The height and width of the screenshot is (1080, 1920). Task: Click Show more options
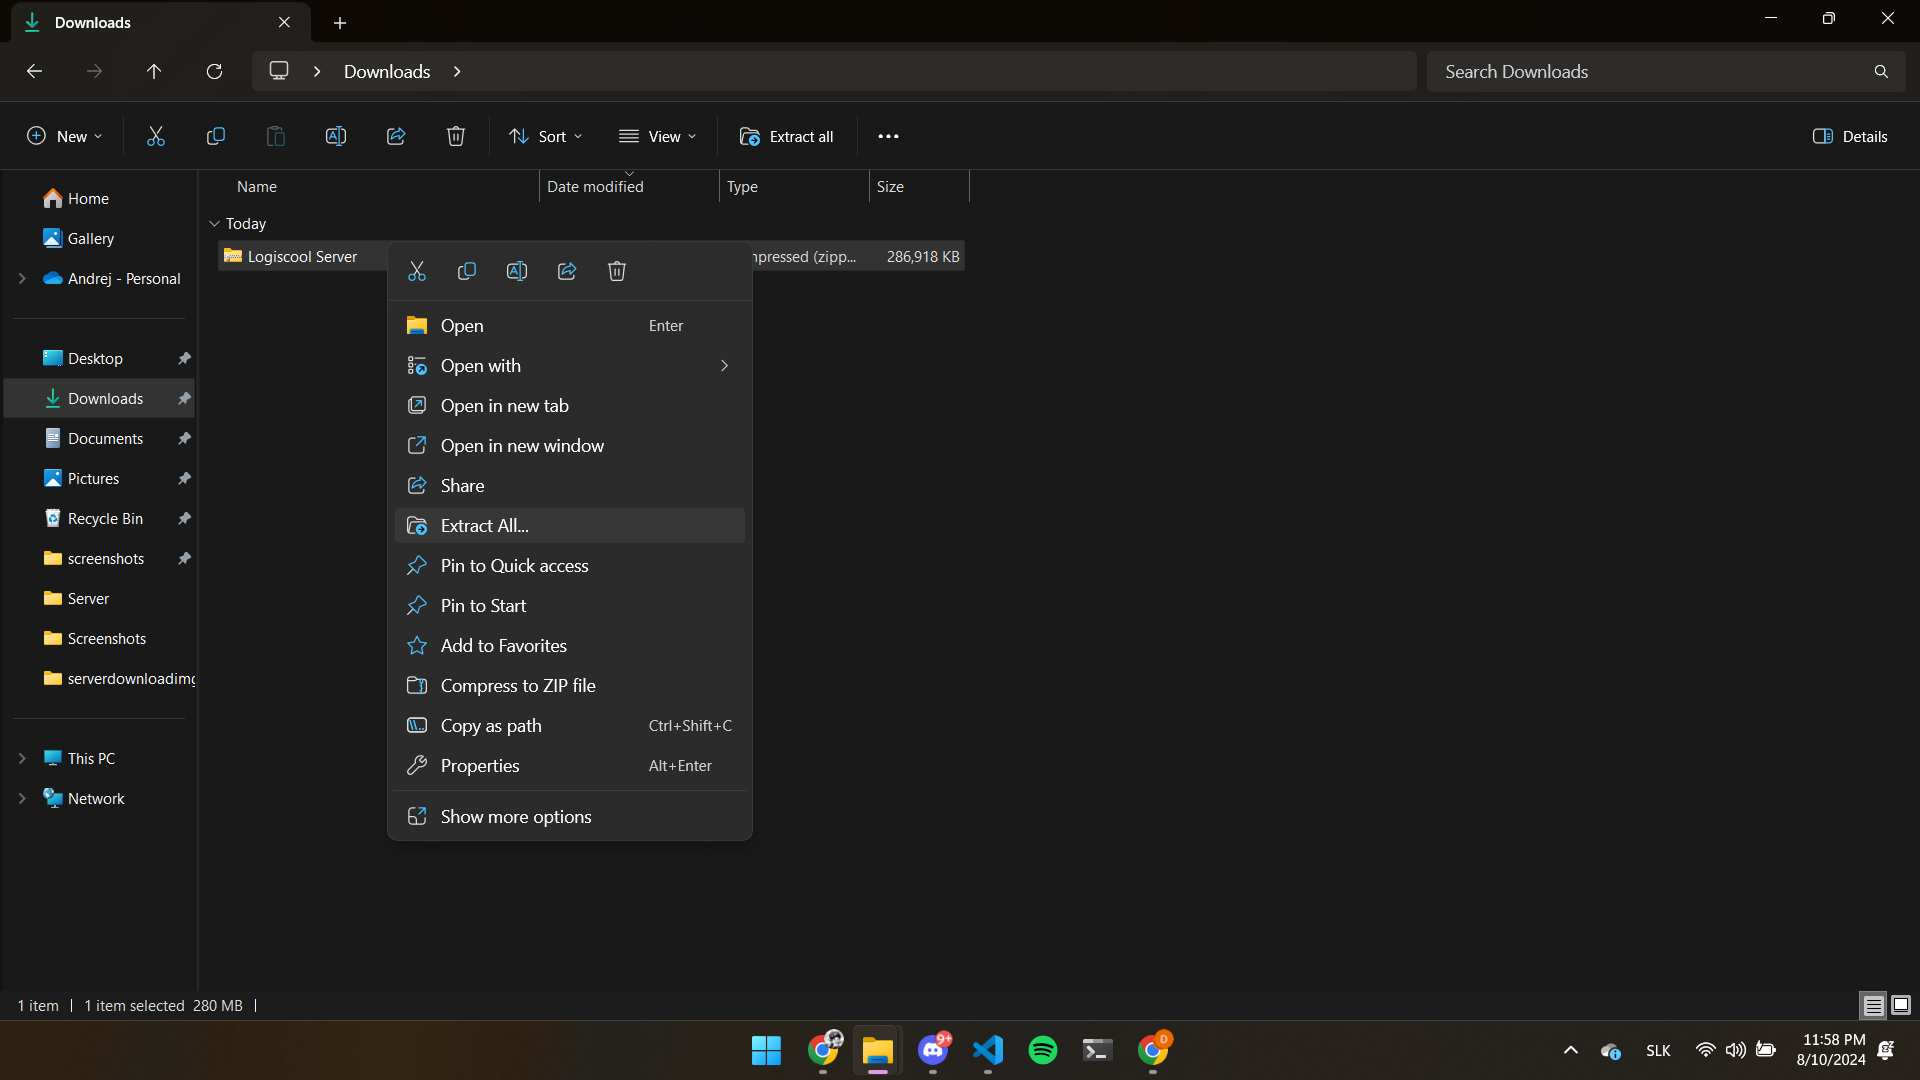[570, 816]
